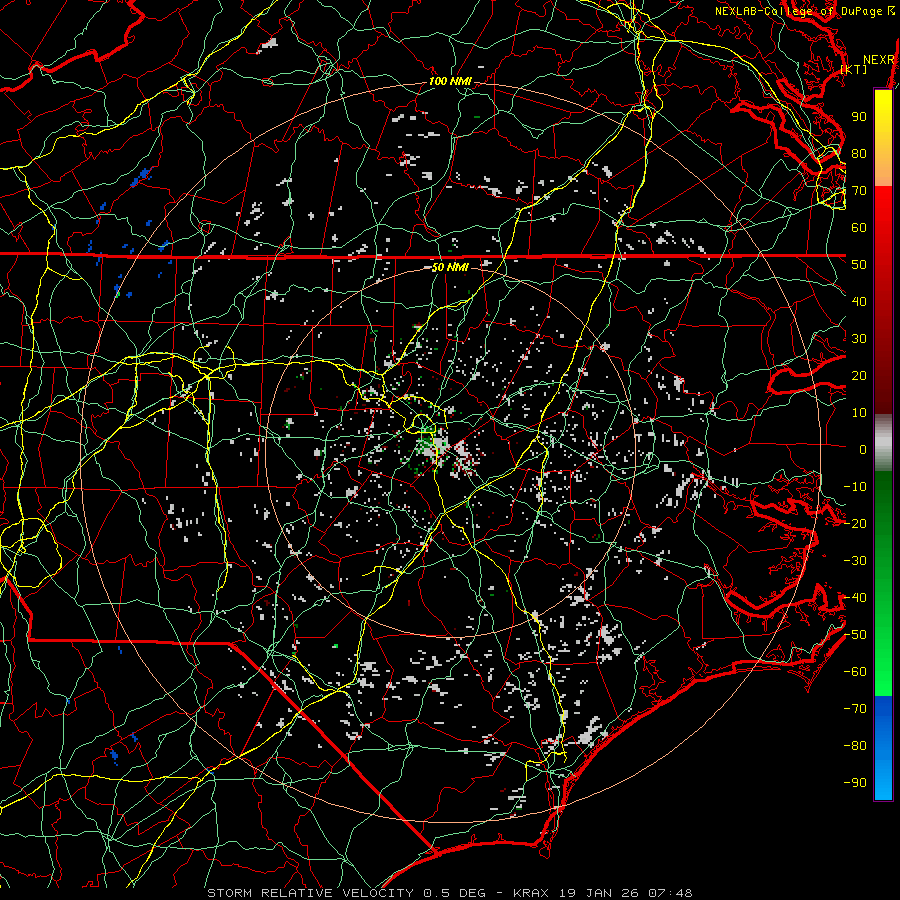Click the 19 JAN 26 date in caption
900x900 pixels.
click(598, 893)
